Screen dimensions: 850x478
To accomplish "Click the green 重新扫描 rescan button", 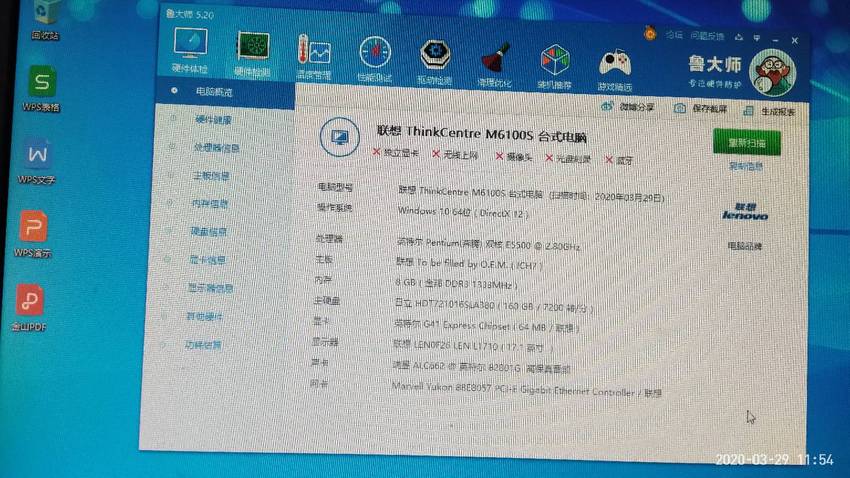I will (747, 143).
